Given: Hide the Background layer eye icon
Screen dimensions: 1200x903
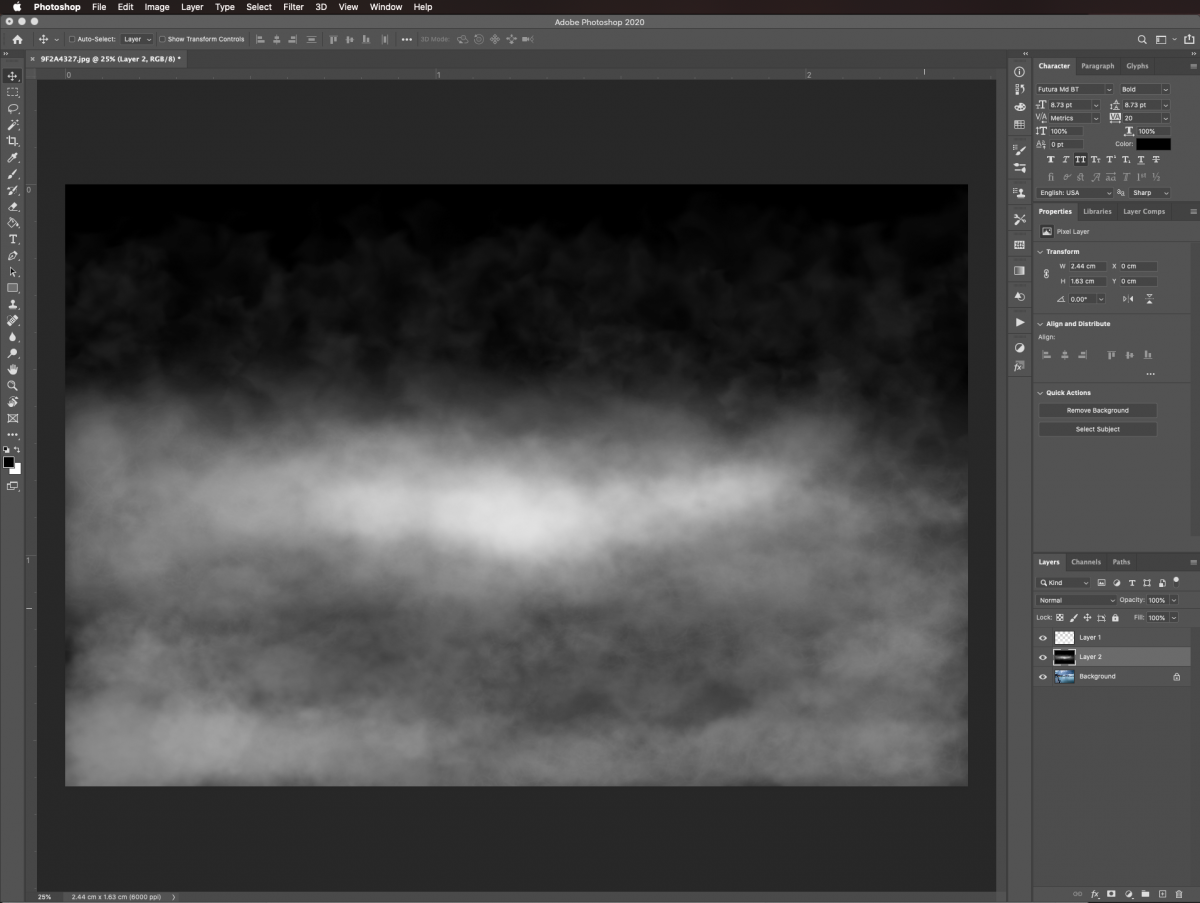Looking at the screenshot, I should coord(1043,676).
